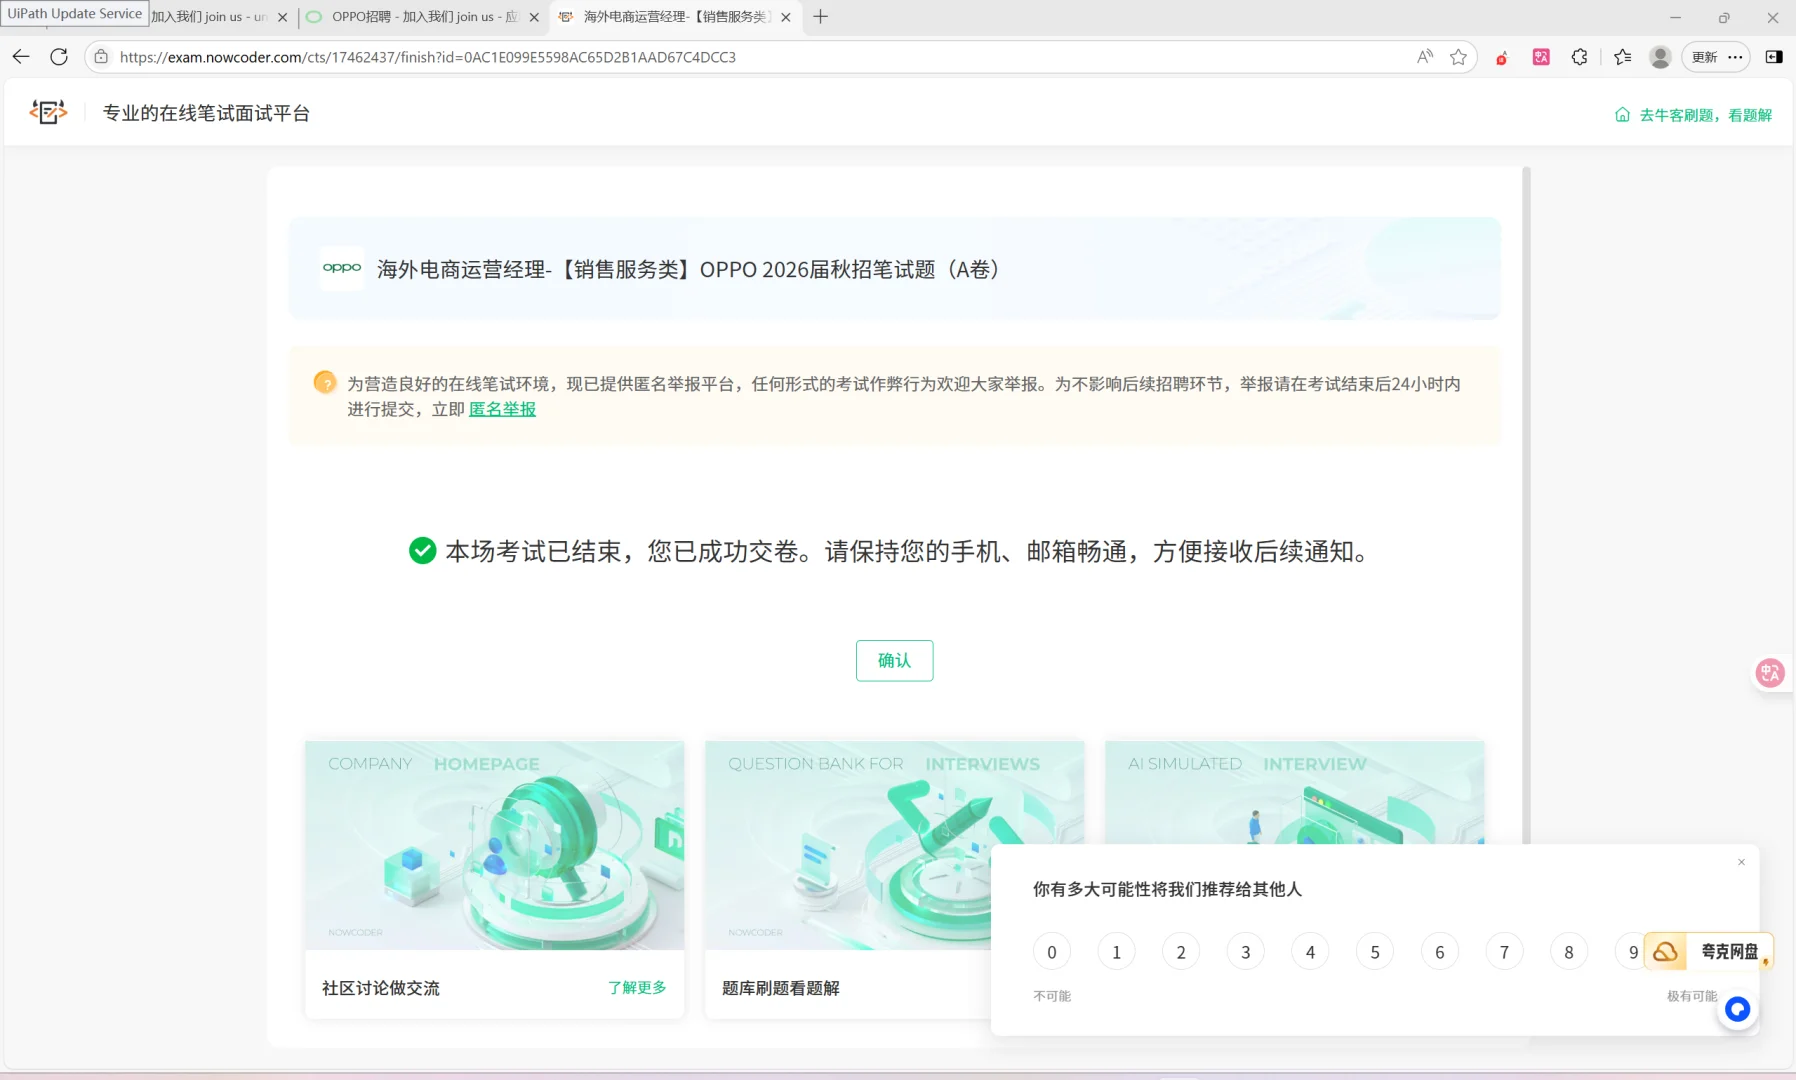Viewport: 1796px width, 1080px height.
Task: Open a new browser tab
Action: point(821,16)
